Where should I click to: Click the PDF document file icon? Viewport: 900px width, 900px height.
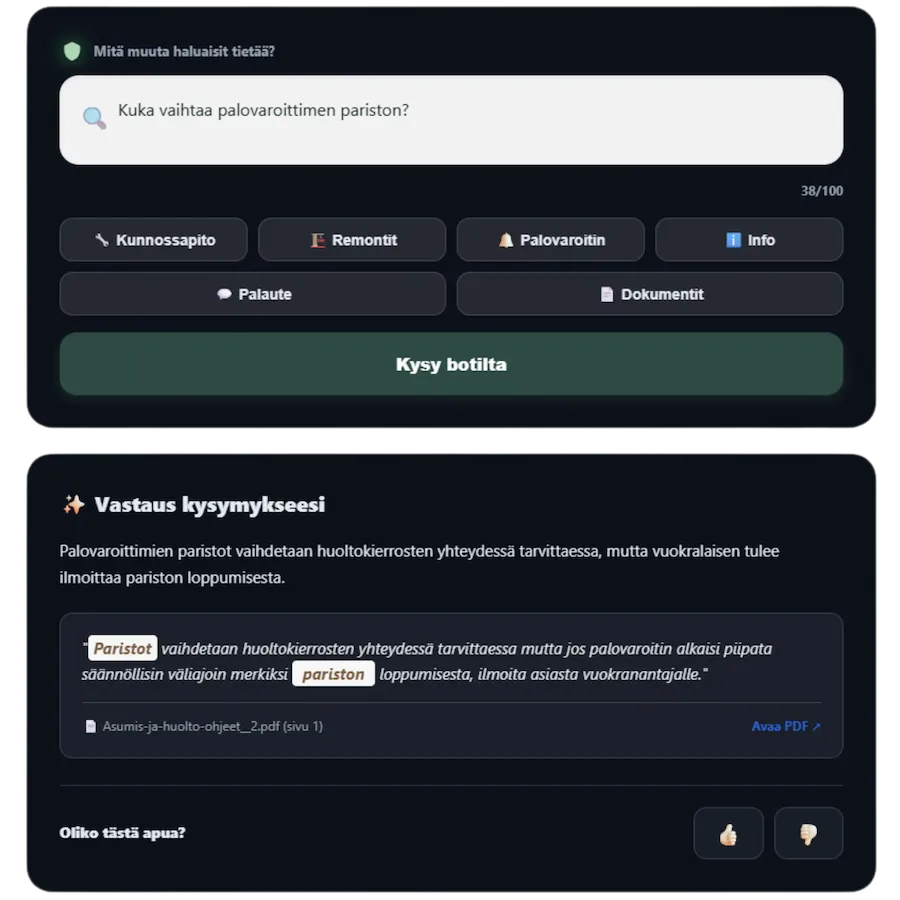(x=91, y=727)
